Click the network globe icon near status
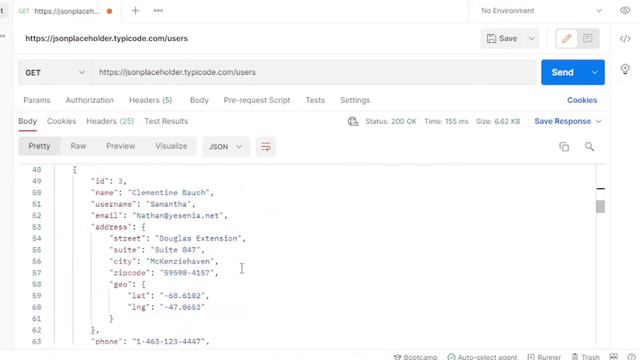The width and height of the screenshot is (640, 360). pyautogui.click(x=353, y=121)
